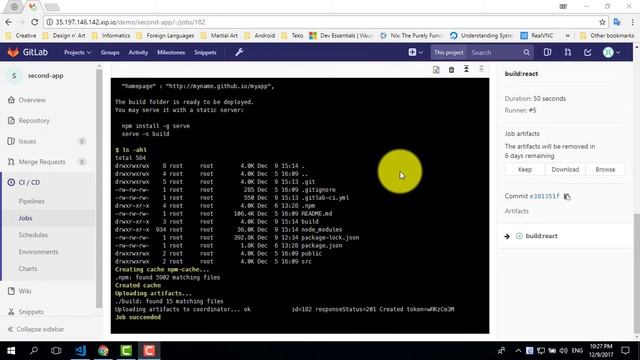
Task: Jump to bottom of job log
Action: (x=481, y=69)
